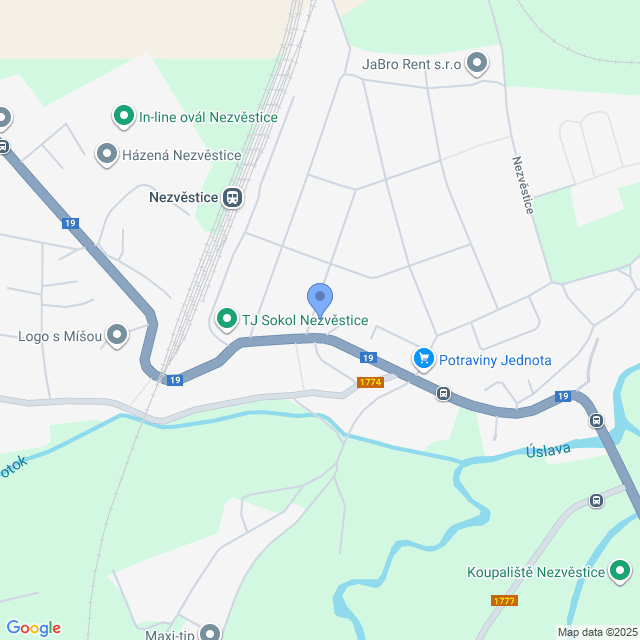This screenshot has width=640, height=640.
Task: Click the Potraviny Jednota label
Action: pos(495,360)
